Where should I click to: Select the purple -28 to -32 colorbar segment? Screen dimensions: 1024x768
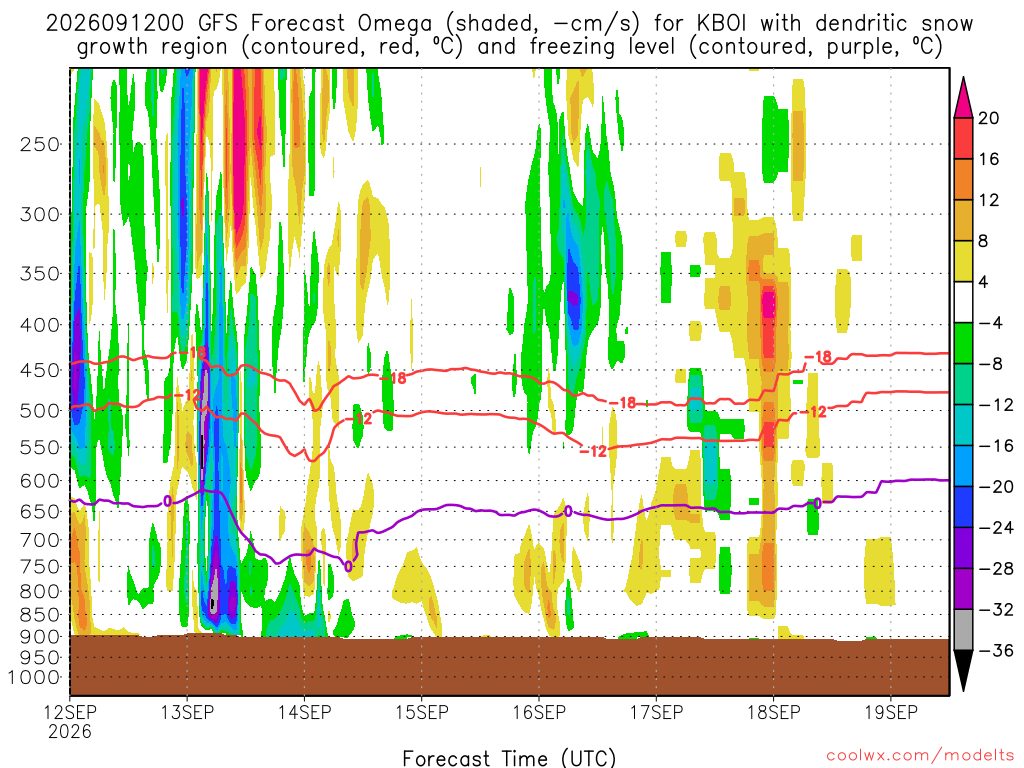(x=963, y=589)
